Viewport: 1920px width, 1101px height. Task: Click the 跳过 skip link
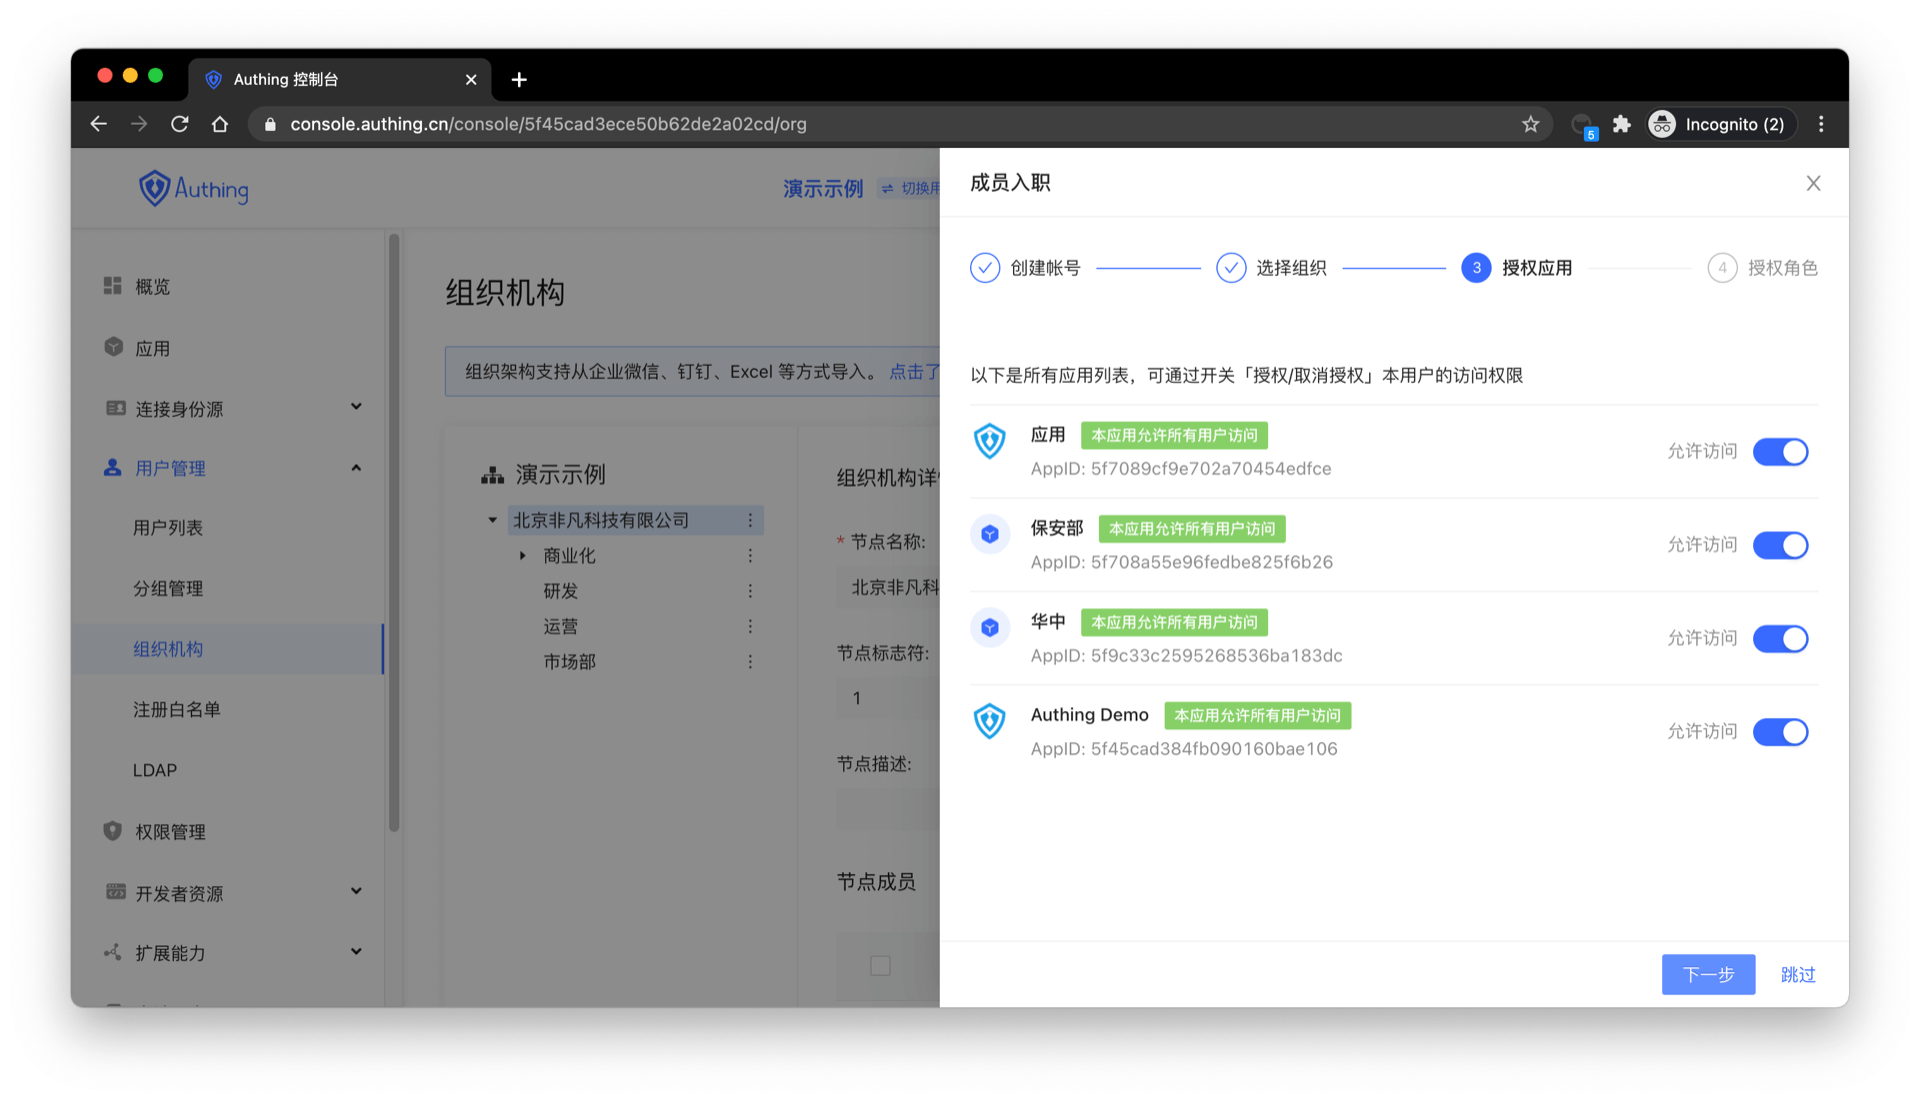[1797, 974]
